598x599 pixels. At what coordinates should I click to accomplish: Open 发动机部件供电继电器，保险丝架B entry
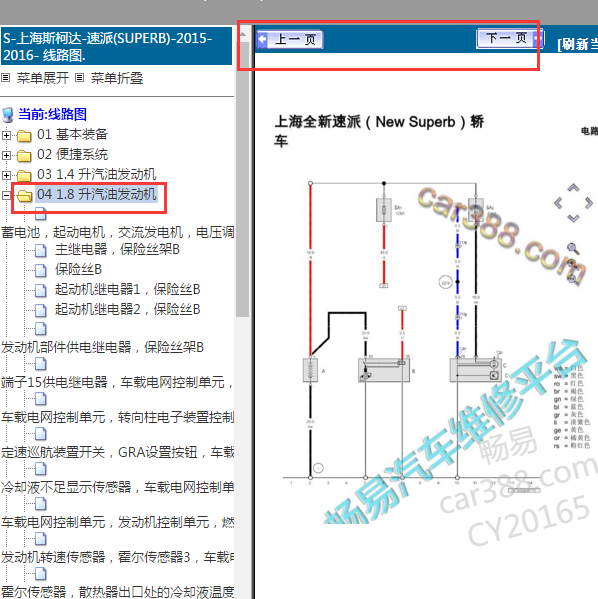[x=102, y=347]
